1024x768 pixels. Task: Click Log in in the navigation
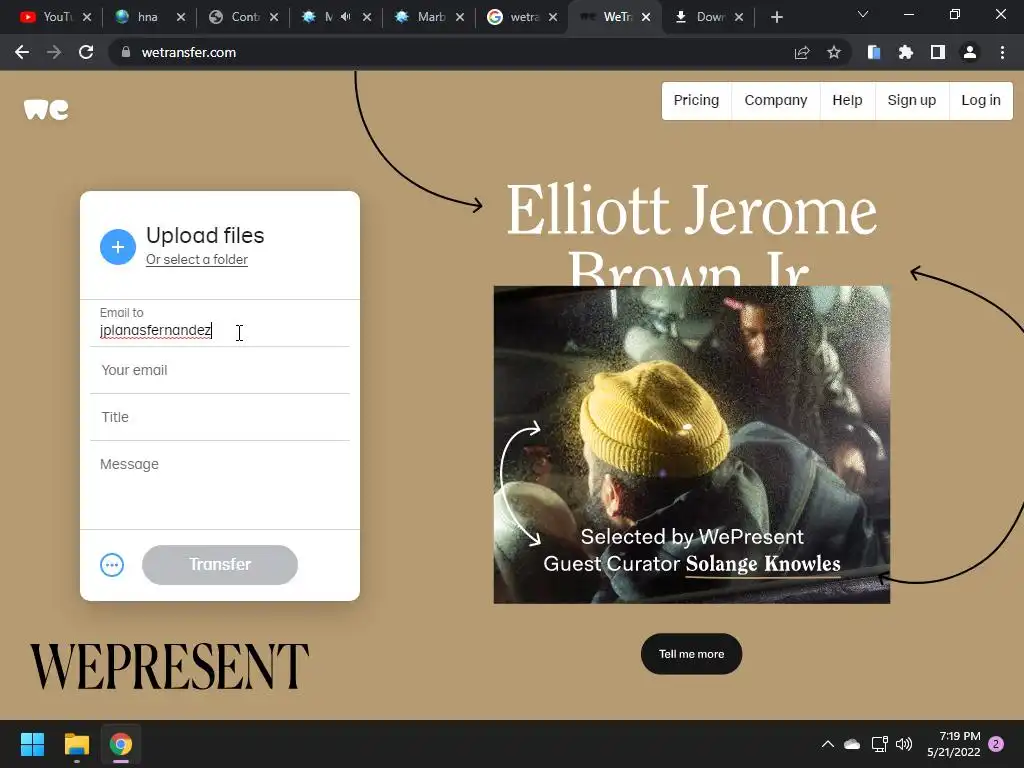[981, 101]
